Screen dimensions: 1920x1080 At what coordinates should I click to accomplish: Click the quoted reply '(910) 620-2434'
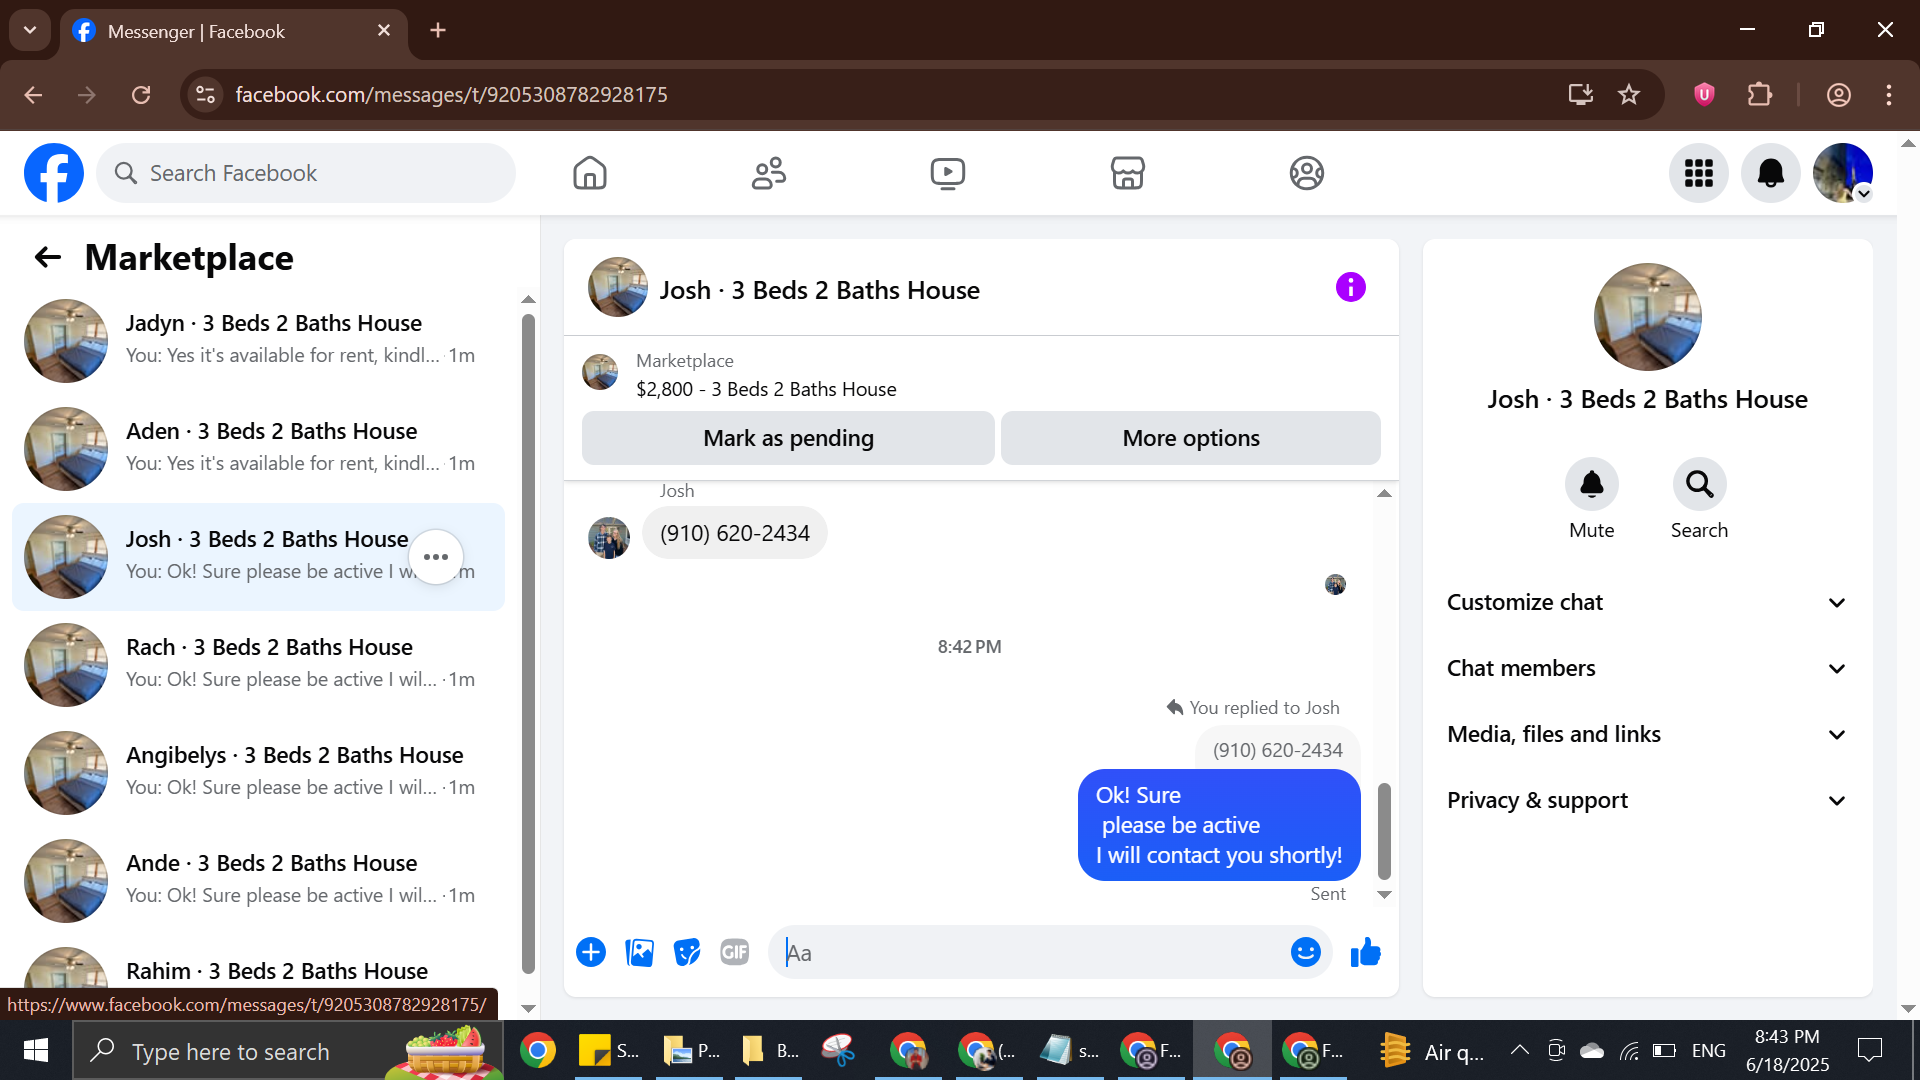tap(1277, 750)
